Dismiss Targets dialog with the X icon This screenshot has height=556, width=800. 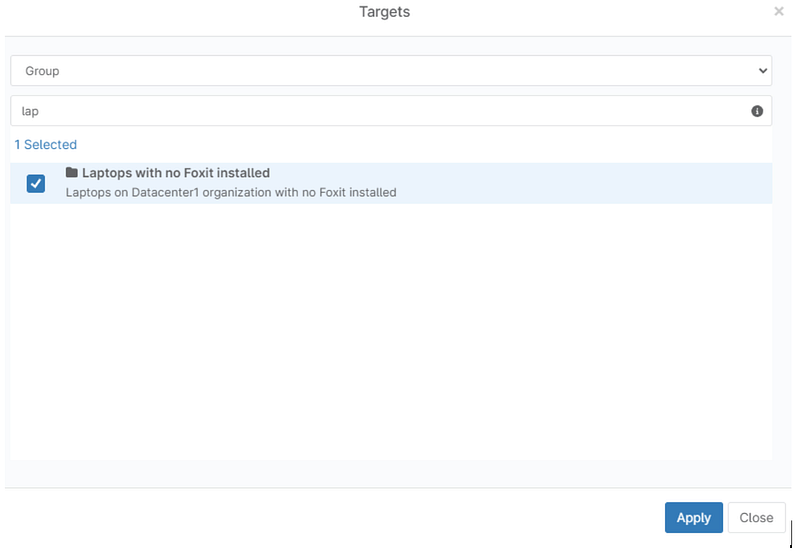(x=779, y=12)
